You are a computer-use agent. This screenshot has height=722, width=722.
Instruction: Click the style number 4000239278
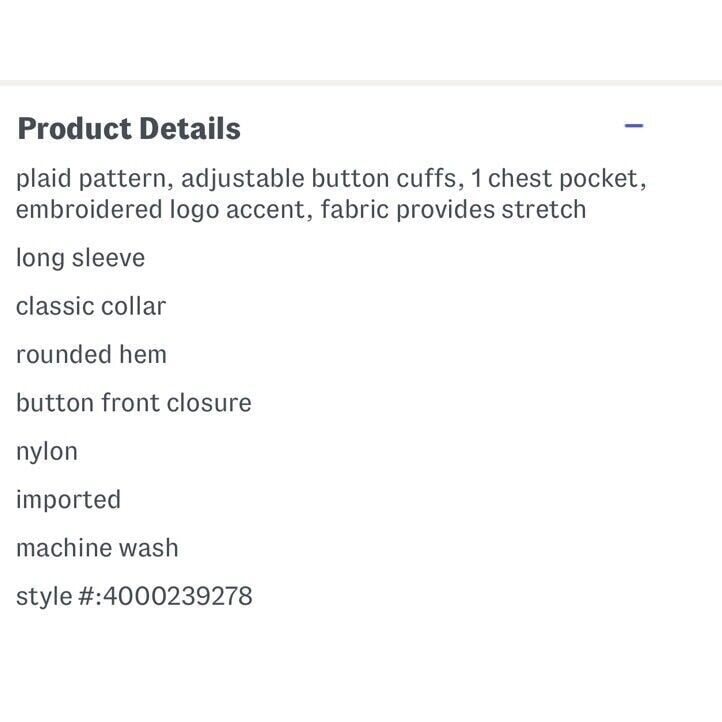pos(177,596)
